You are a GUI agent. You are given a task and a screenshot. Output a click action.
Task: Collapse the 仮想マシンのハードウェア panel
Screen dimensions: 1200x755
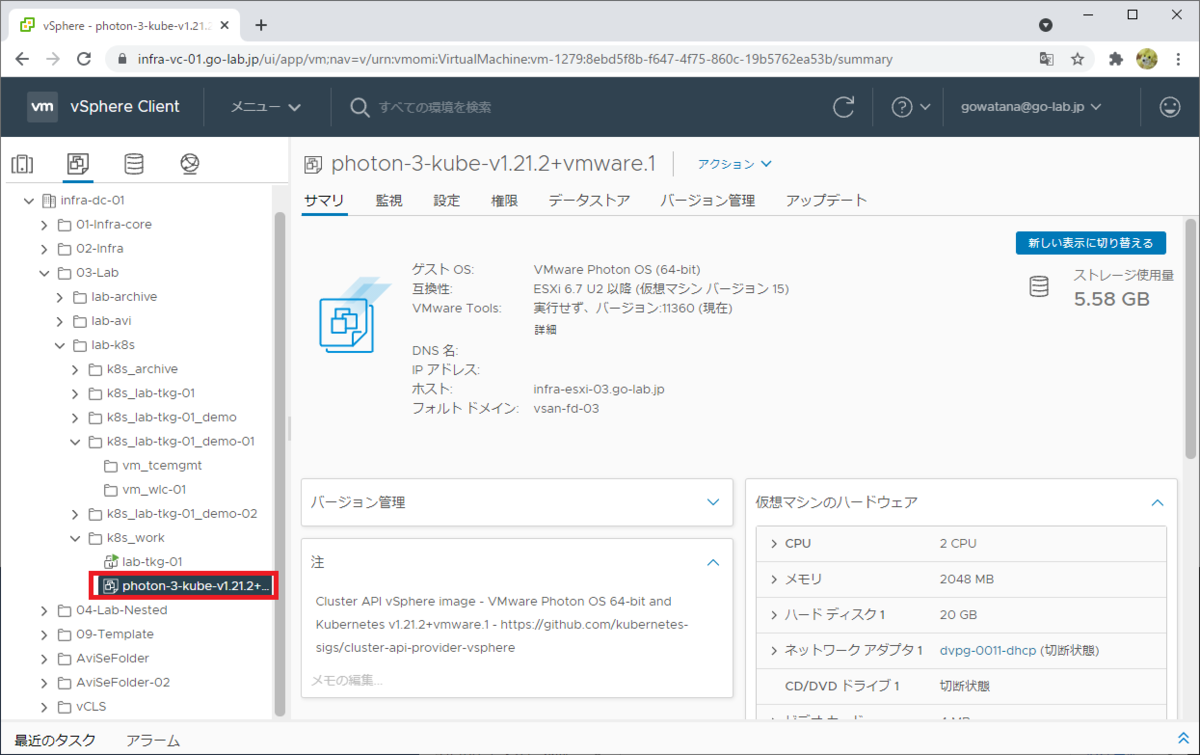[x=1157, y=501]
